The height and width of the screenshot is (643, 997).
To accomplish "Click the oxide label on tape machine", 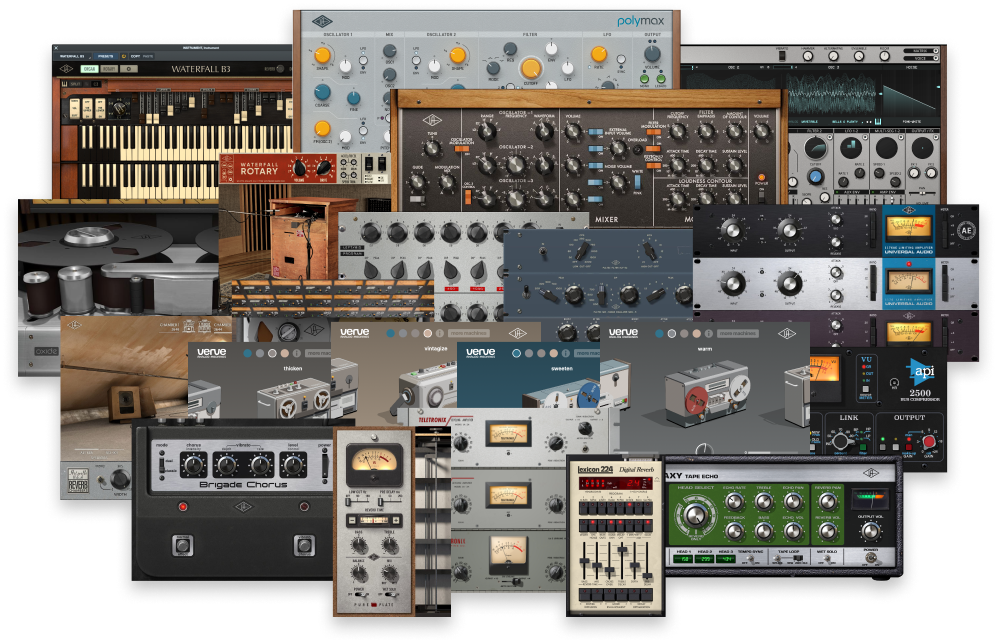I will (46, 351).
